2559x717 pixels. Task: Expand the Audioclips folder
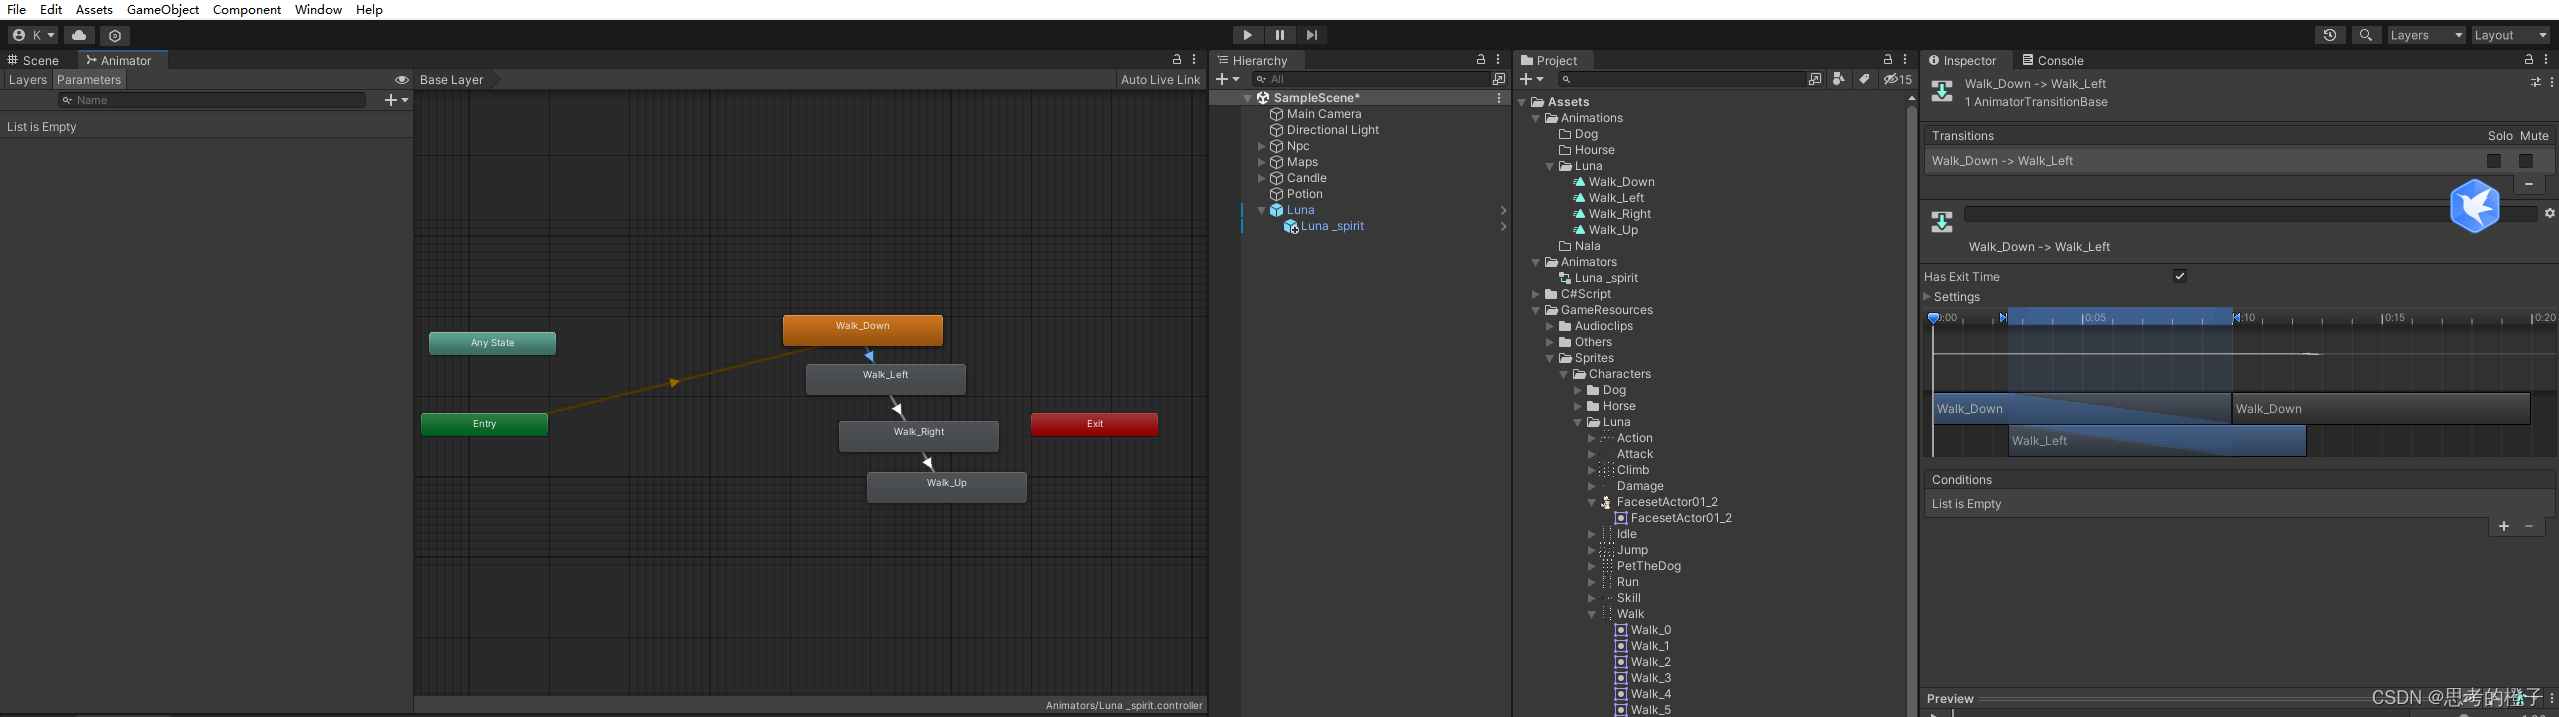point(1550,326)
